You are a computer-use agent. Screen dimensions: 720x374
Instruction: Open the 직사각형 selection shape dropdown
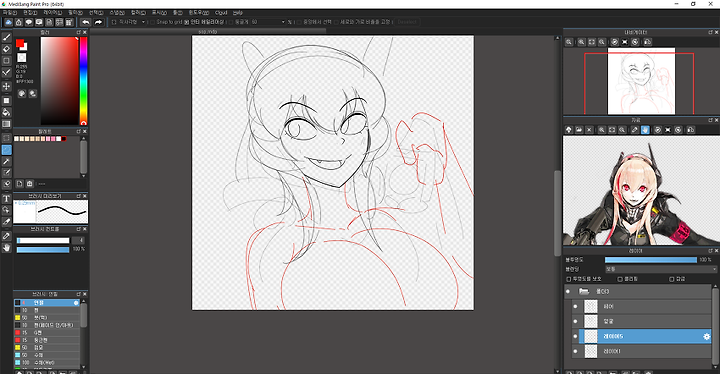point(129,22)
